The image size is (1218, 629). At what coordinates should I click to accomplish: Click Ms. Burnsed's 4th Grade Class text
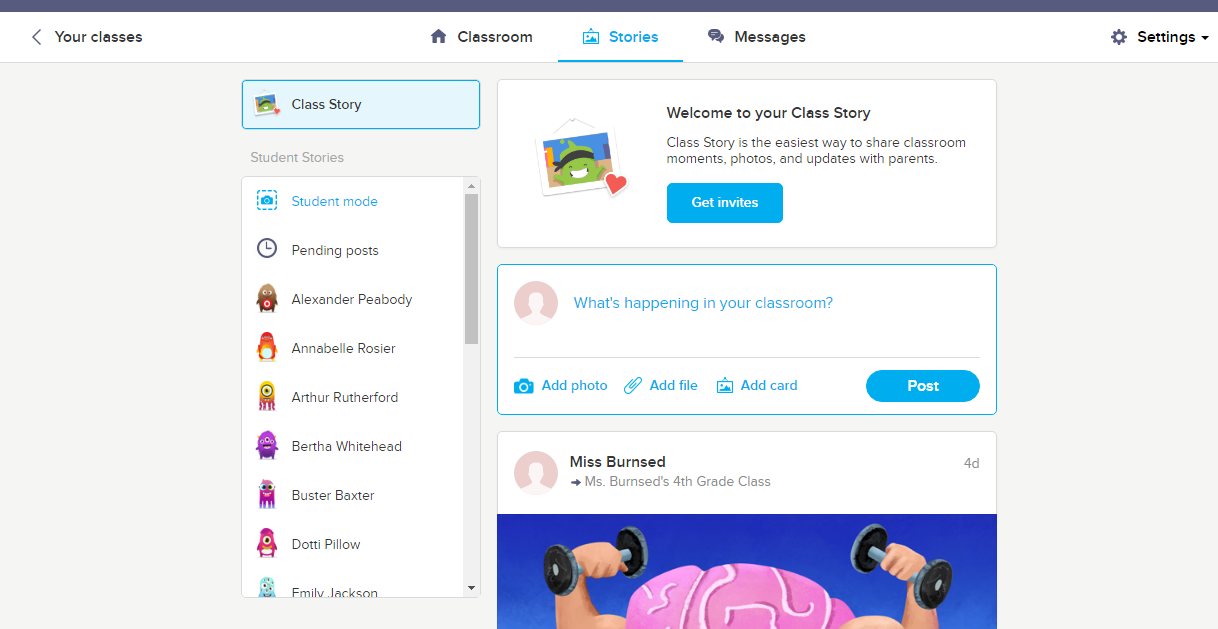point(678,482)
